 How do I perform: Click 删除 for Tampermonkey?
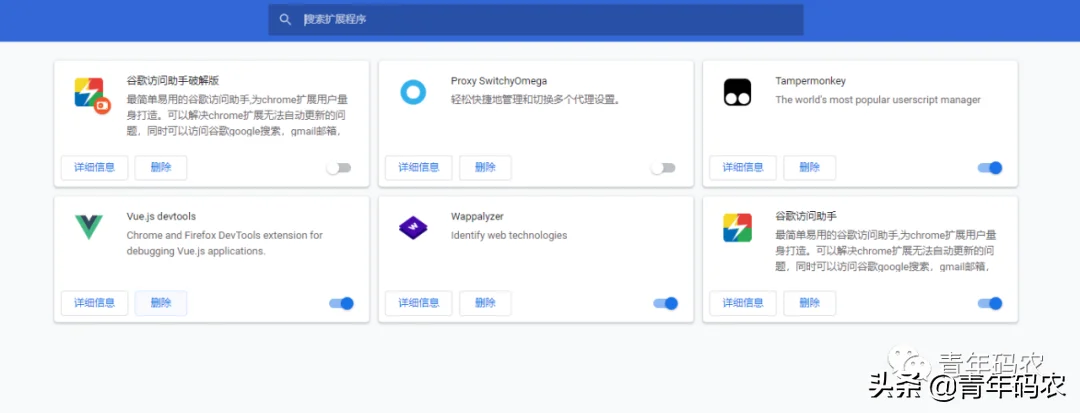coord(810,168)
